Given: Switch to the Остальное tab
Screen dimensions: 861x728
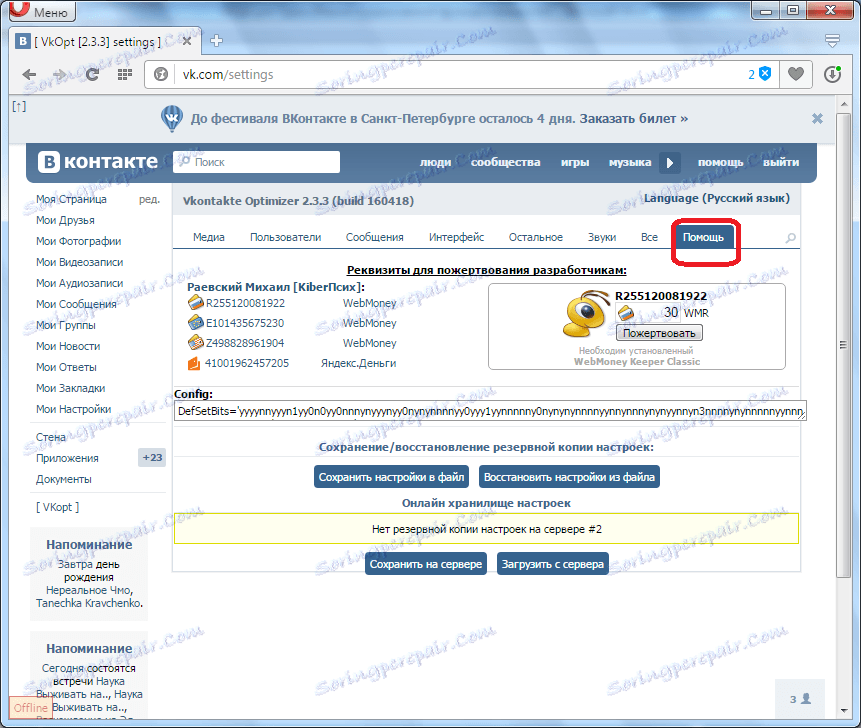Looking at the screenshot, I should click(535, 237).
